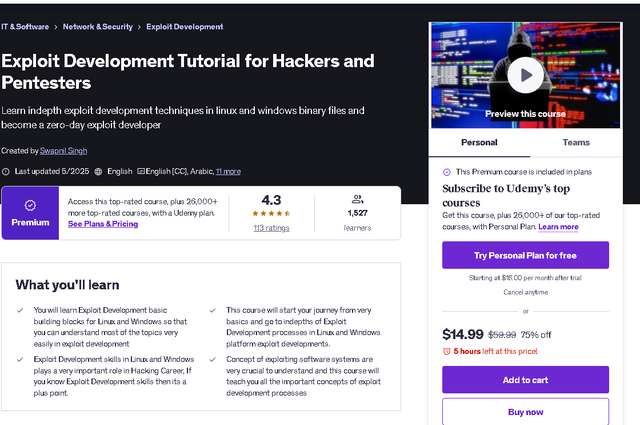640x425 pixels.
Task: Click the learners people icon
Action: tap(357, 199)
